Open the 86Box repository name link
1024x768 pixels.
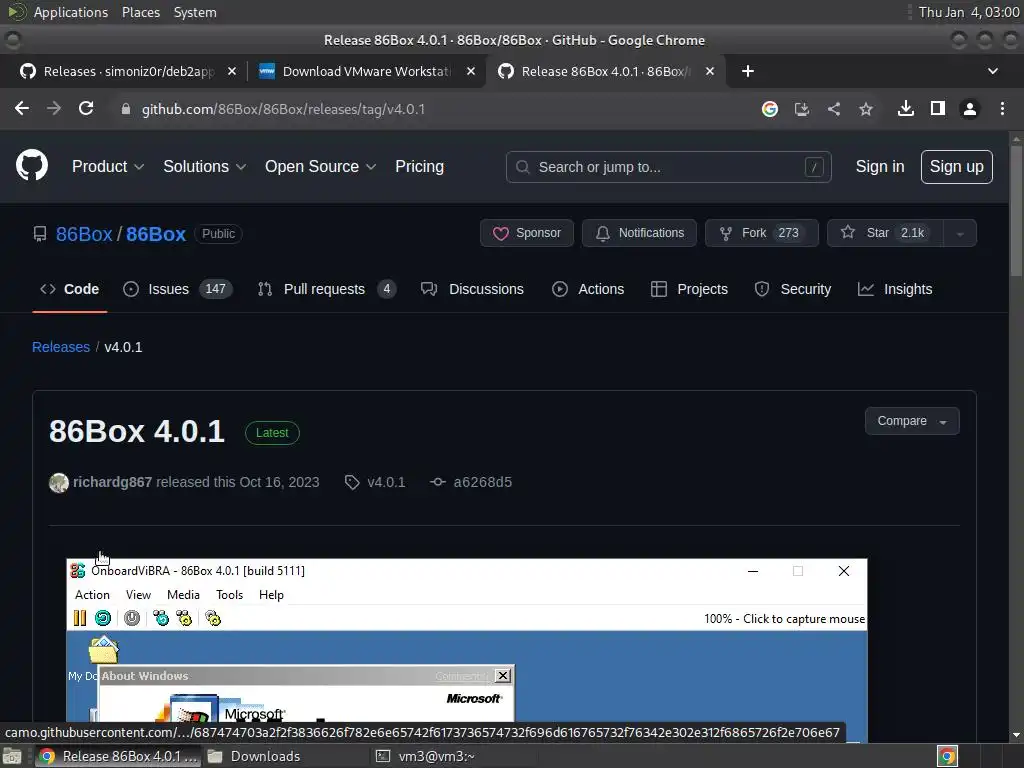[155, 234]
